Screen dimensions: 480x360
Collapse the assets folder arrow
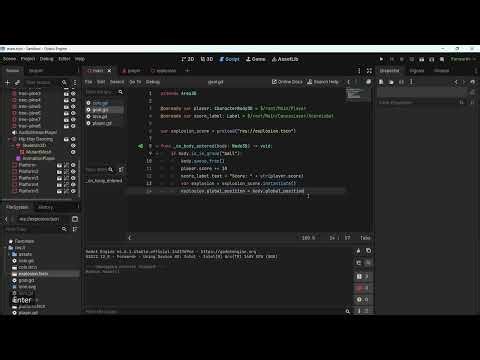coord(9,254)
